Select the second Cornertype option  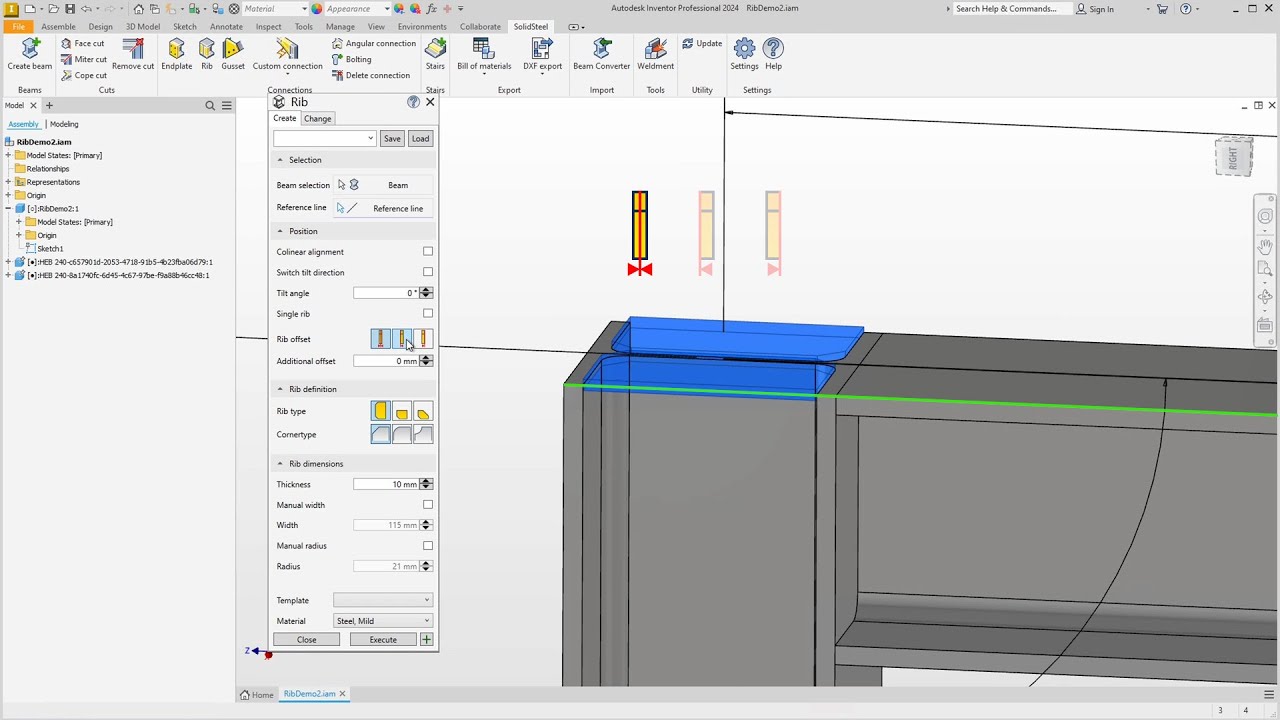tap(402, 434)
